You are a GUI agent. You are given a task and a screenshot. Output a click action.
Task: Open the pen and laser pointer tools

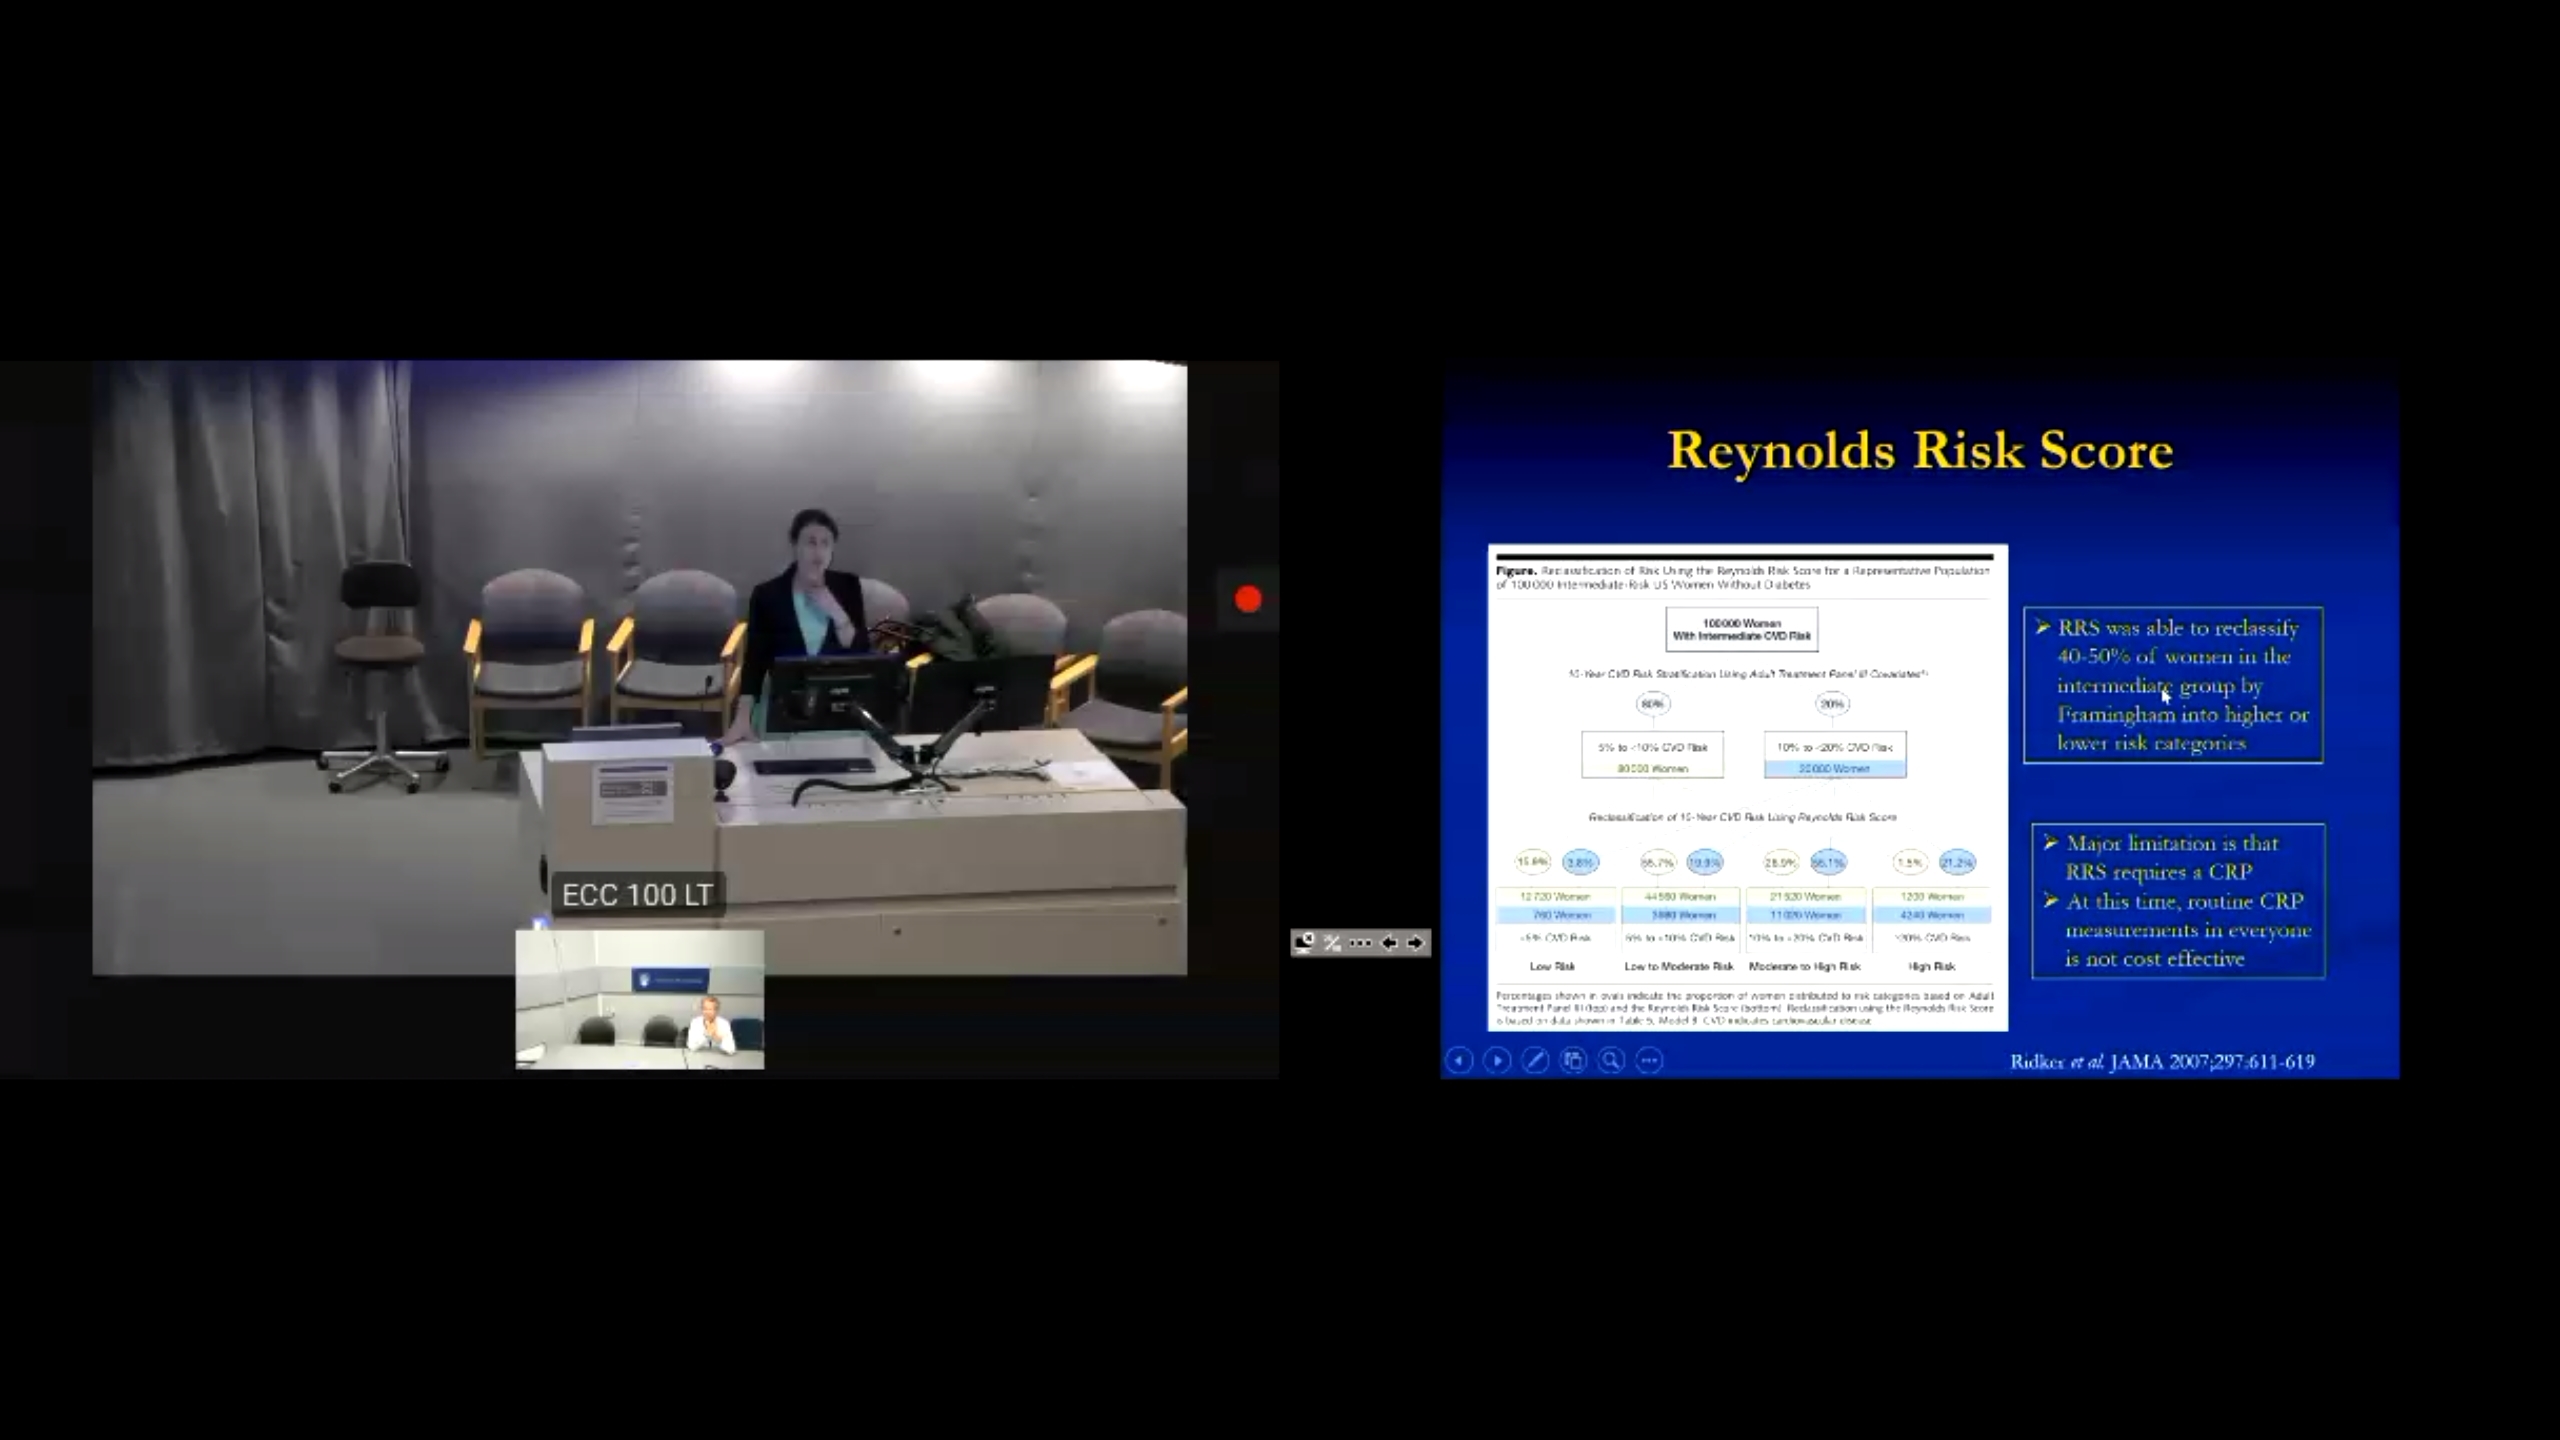coord(1535,1061)
